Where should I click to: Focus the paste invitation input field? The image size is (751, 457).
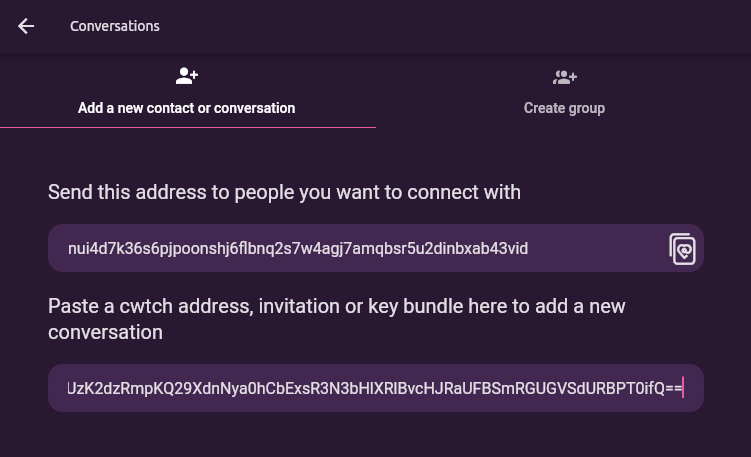pyautogui.click(x=376, y=388)
